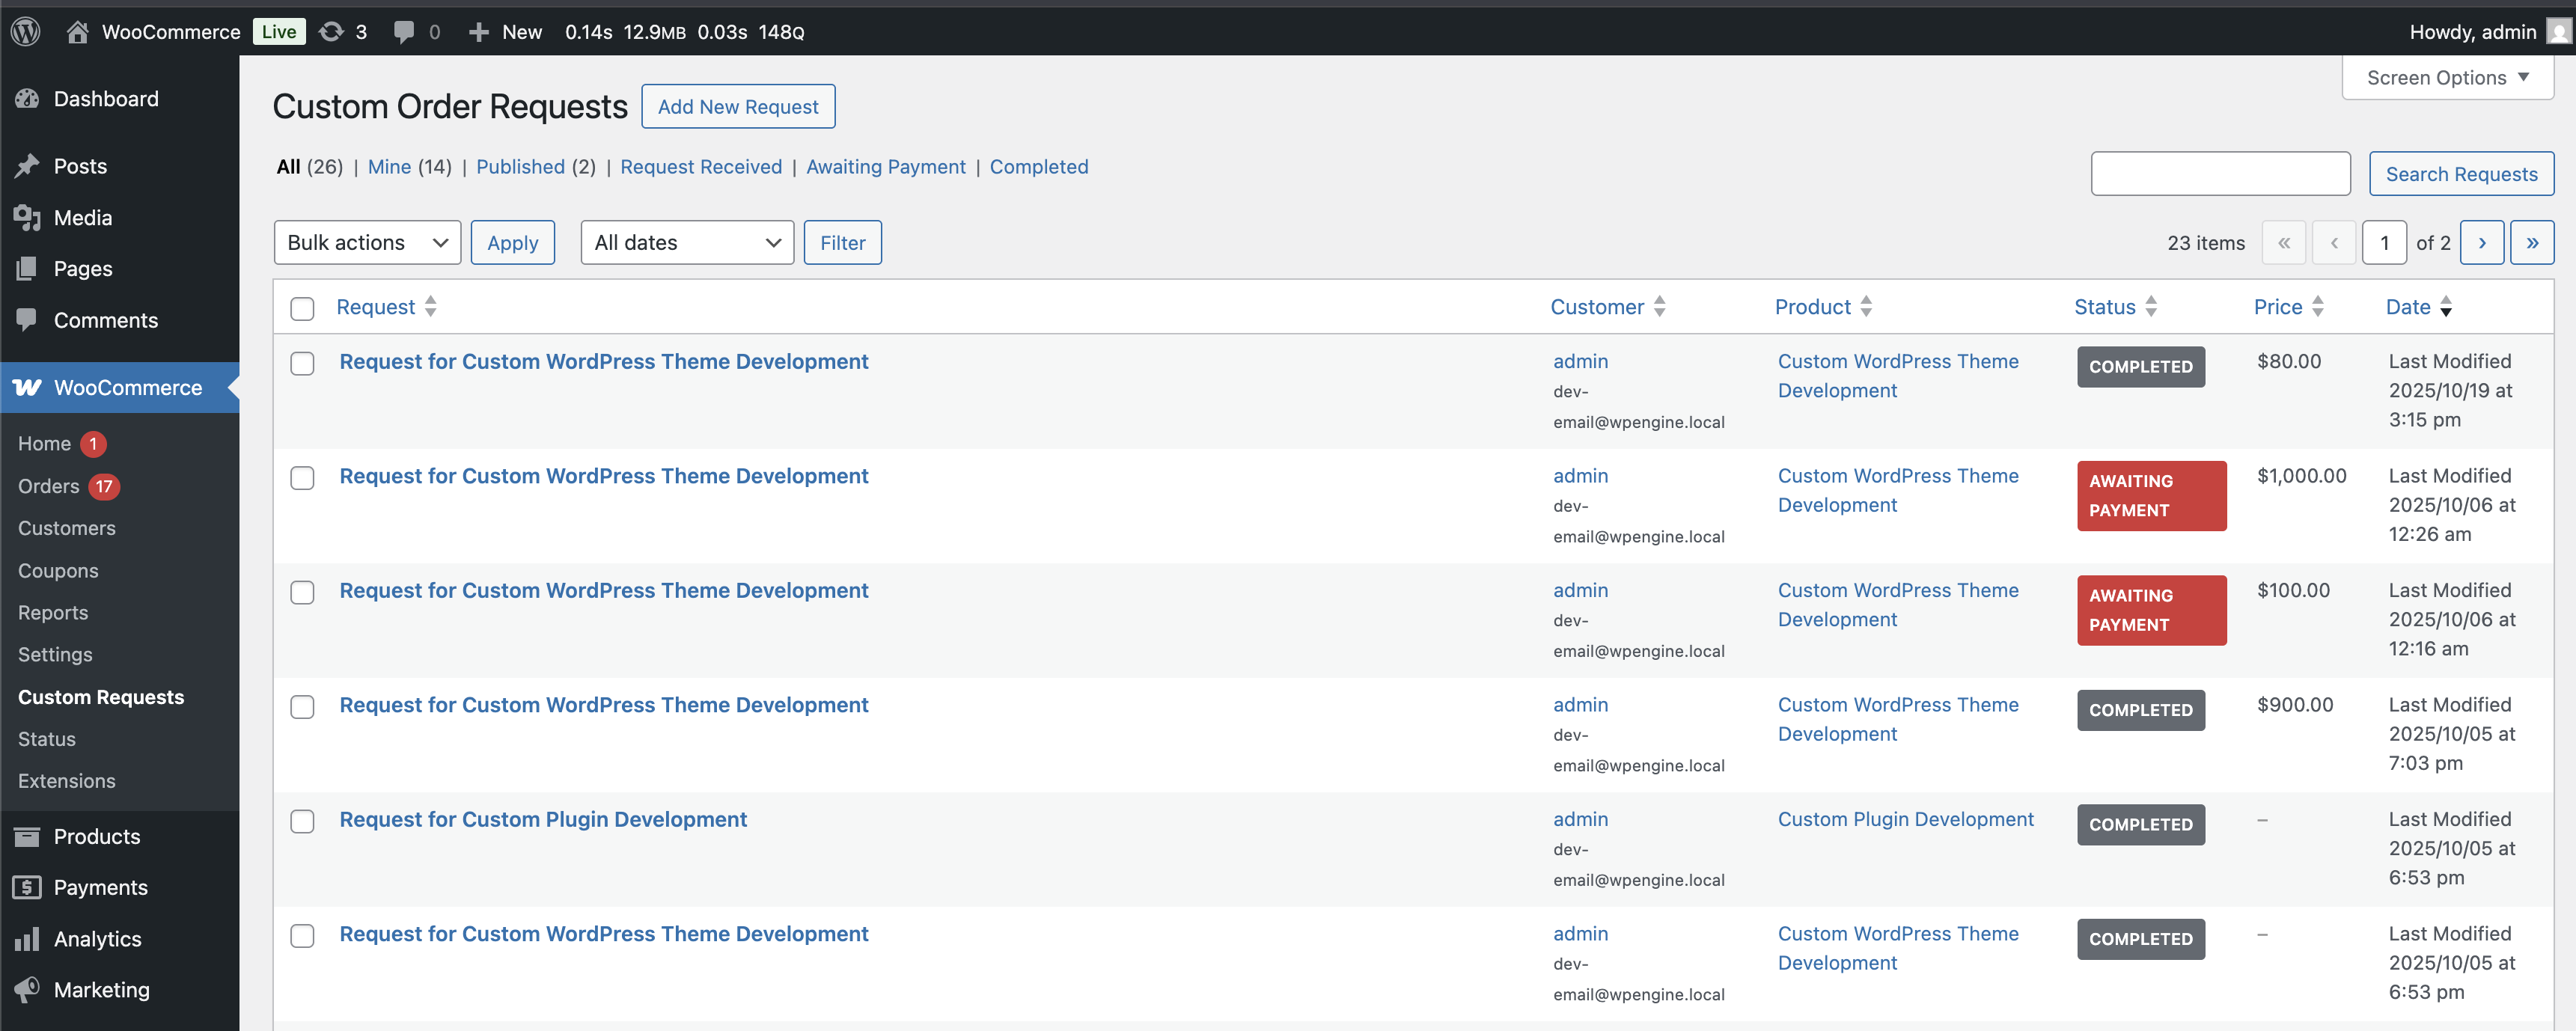Click the plus New icon
2576x1031 pixels.
coord(479,31)
